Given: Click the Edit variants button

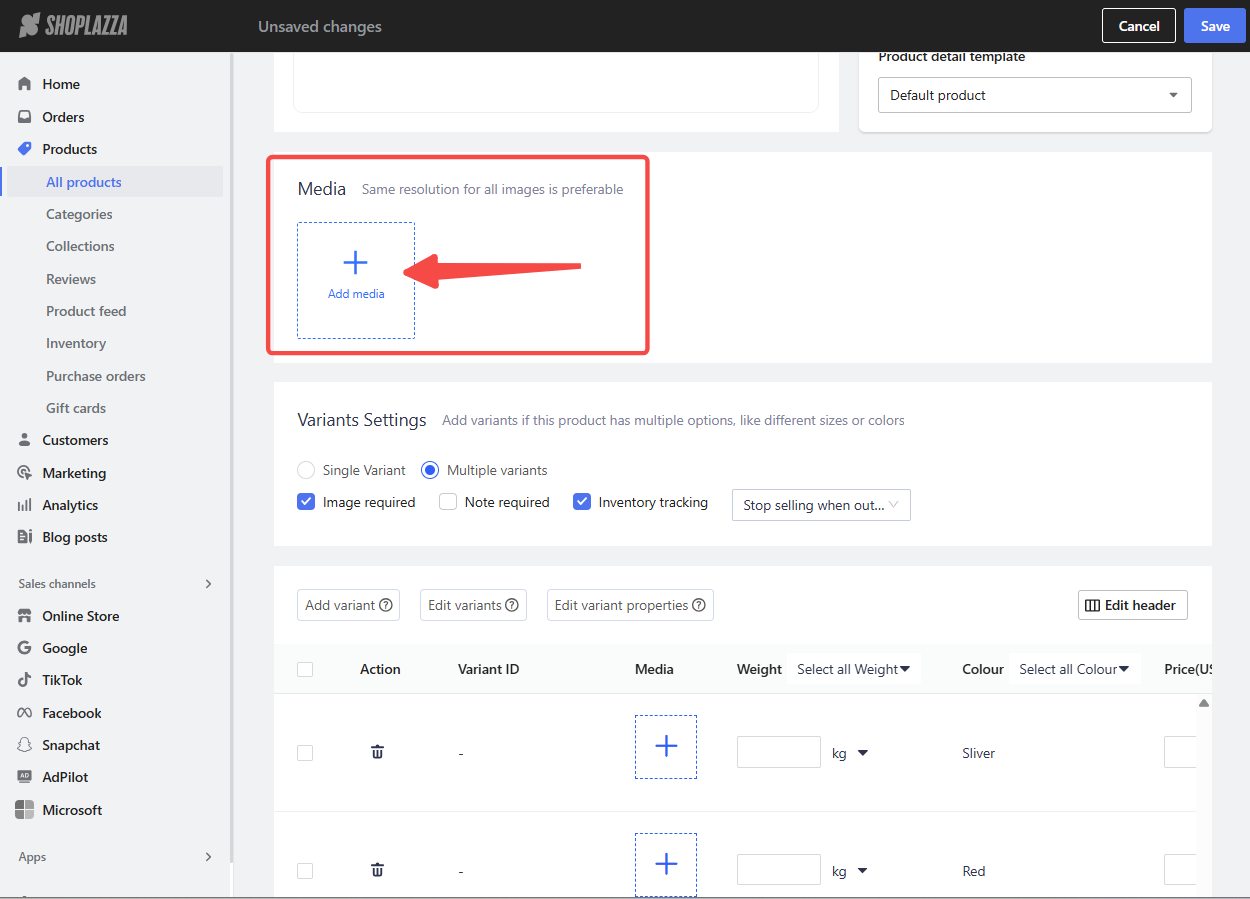Looking at the screenshot, I should (473, 605).
